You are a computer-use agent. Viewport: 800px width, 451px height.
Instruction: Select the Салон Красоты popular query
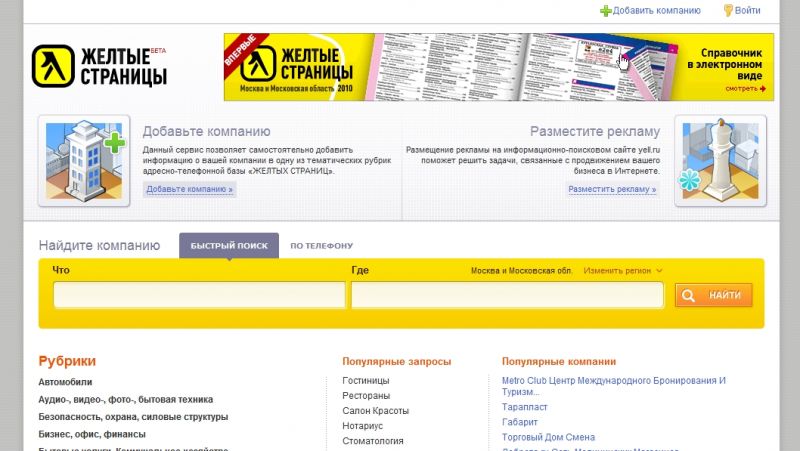[376, 411]
